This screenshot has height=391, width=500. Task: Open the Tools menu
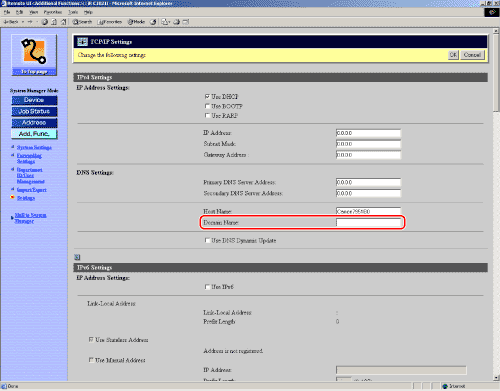73,12
